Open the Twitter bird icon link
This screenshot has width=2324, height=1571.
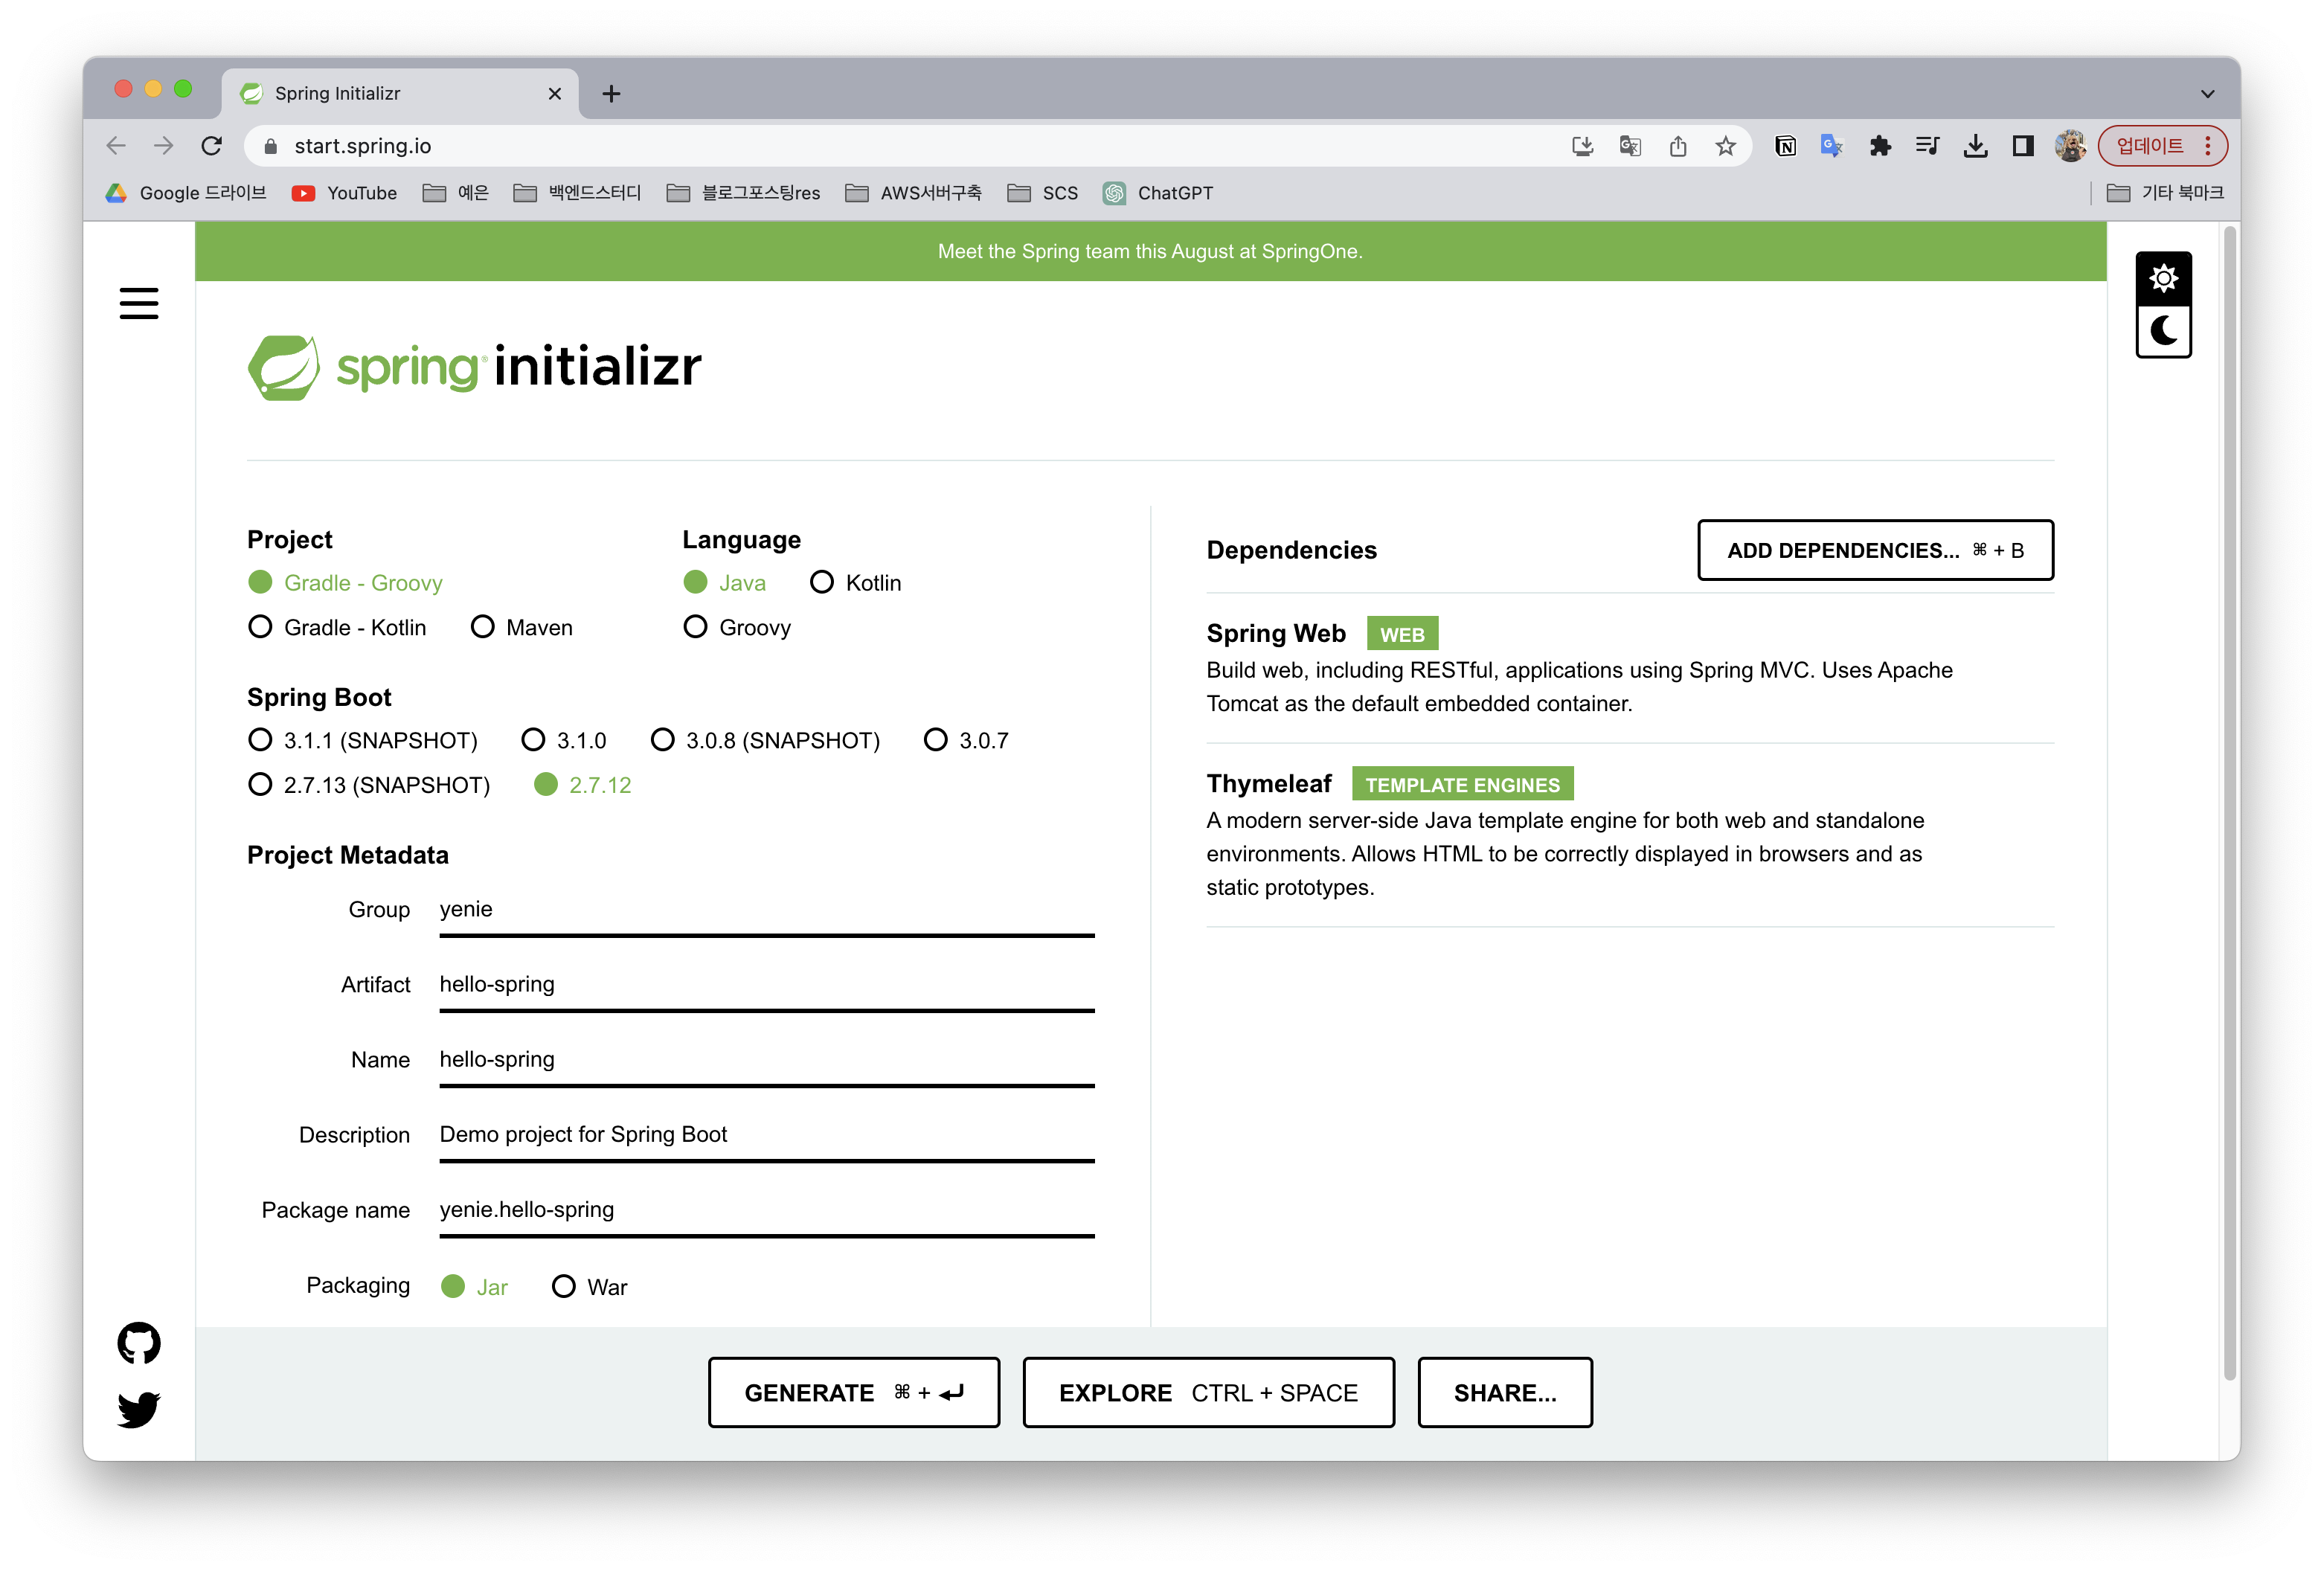coord(139,1409)
